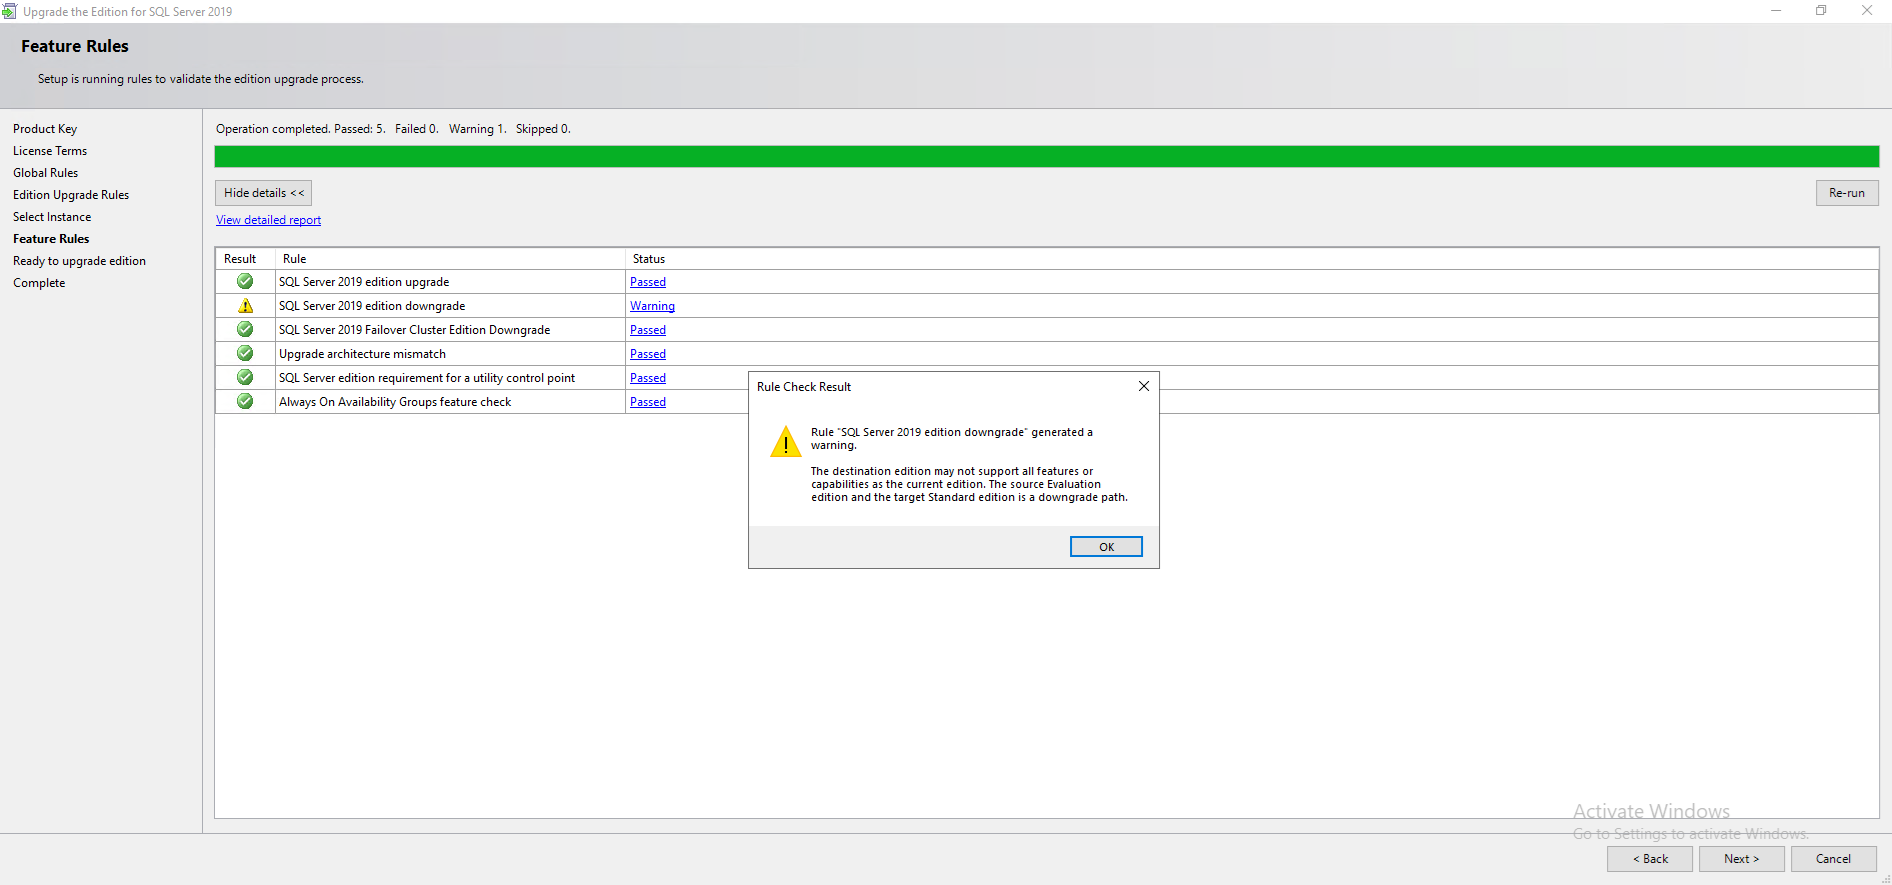The image size is (1892, 885).
Task: Select Global Rules step in sidebar
Action: [x=45, y=173]
